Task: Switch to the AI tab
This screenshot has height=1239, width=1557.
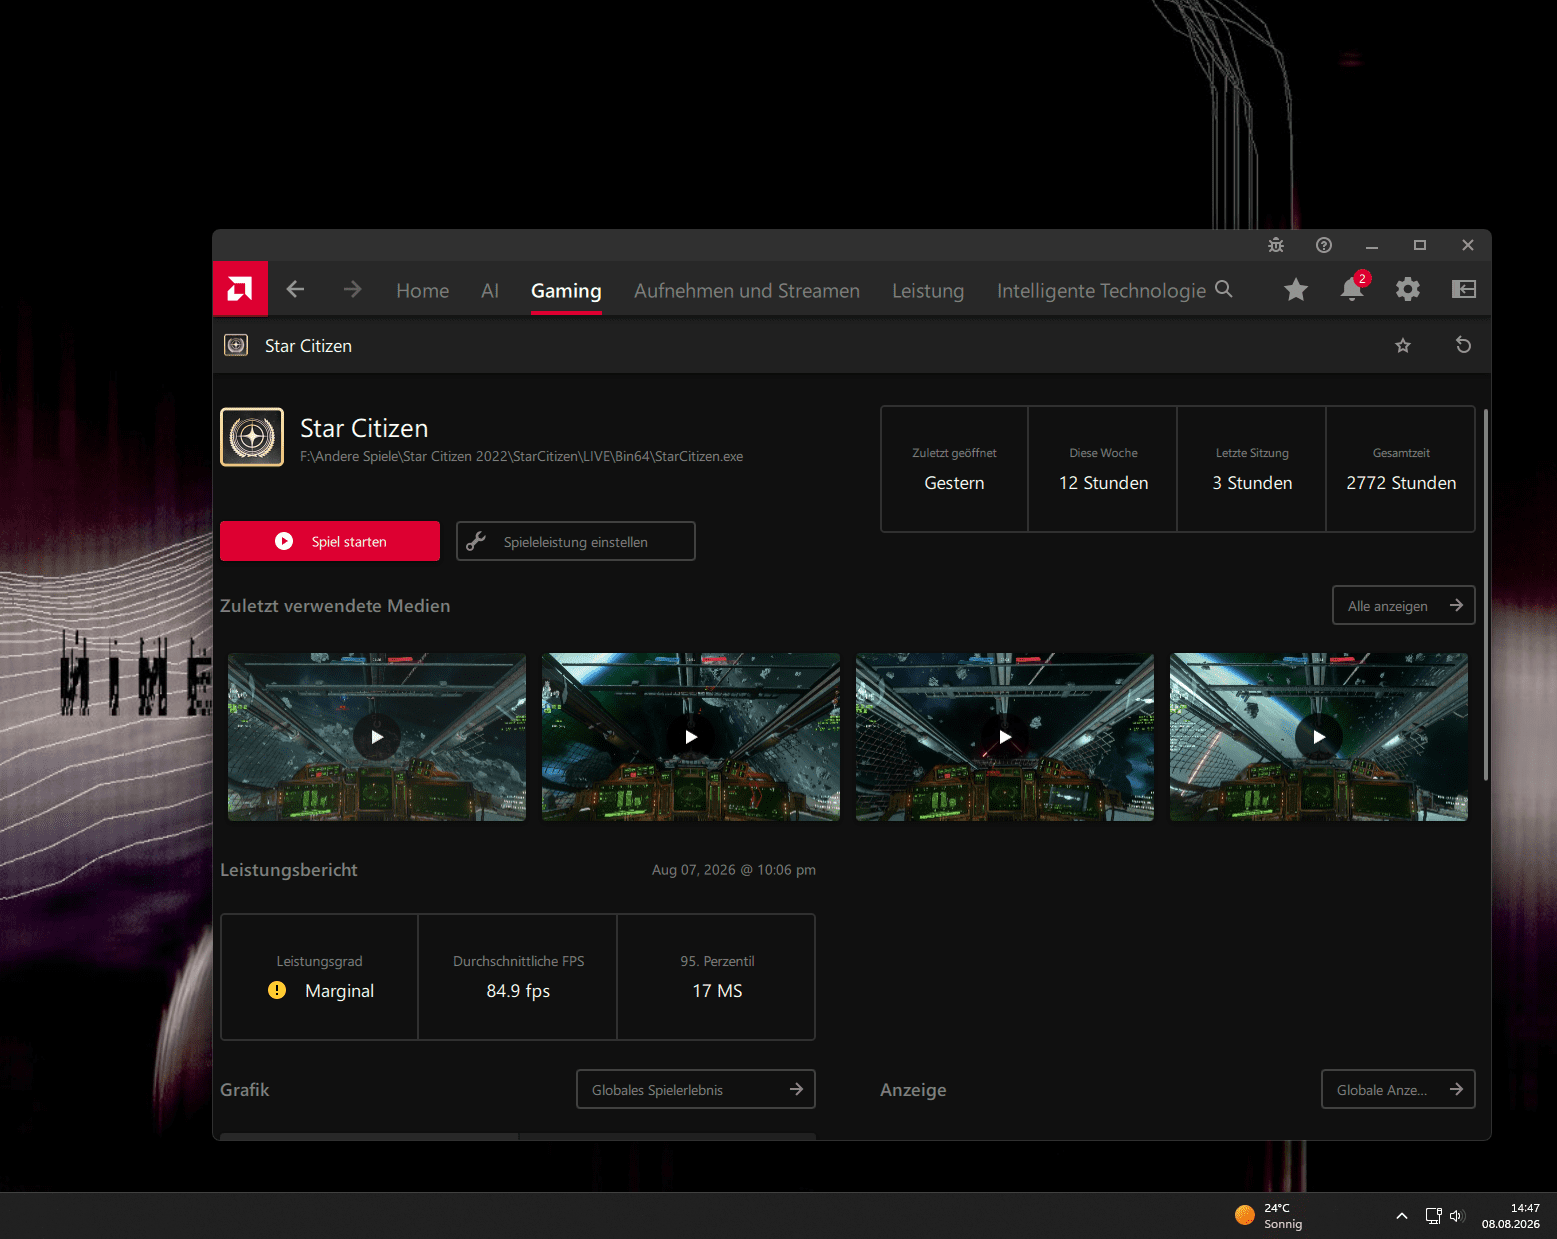Action: 490,291
